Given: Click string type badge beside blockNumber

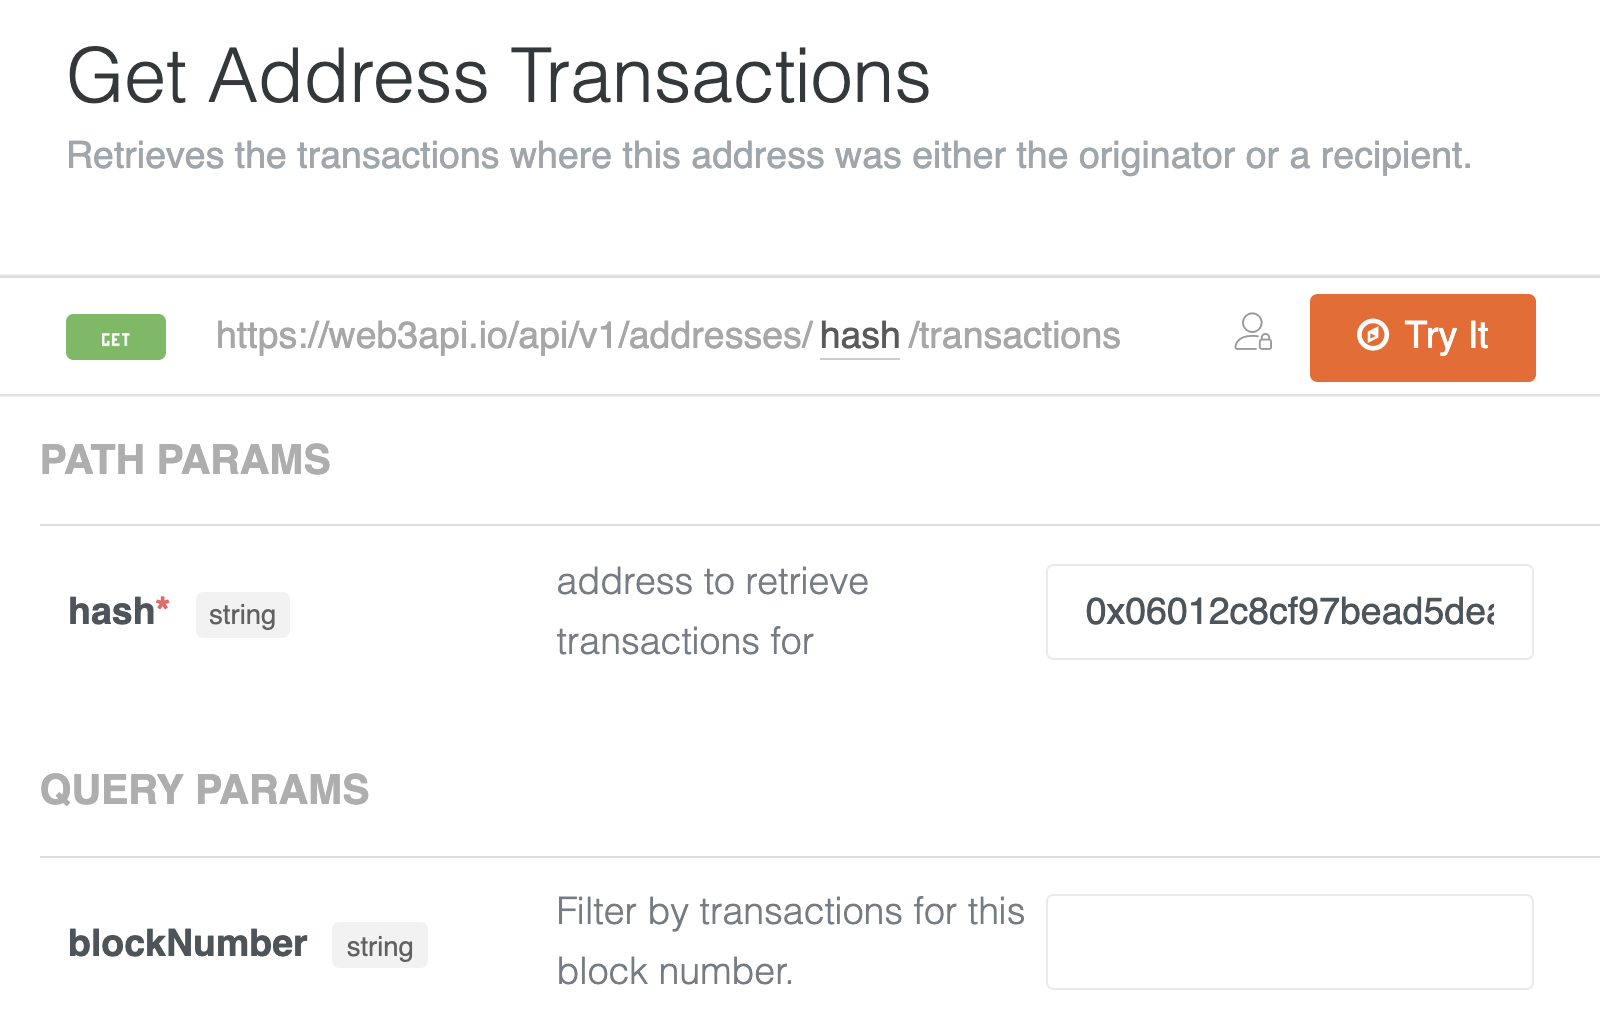Looking at the screenshot, I should (x=379, y=946).
